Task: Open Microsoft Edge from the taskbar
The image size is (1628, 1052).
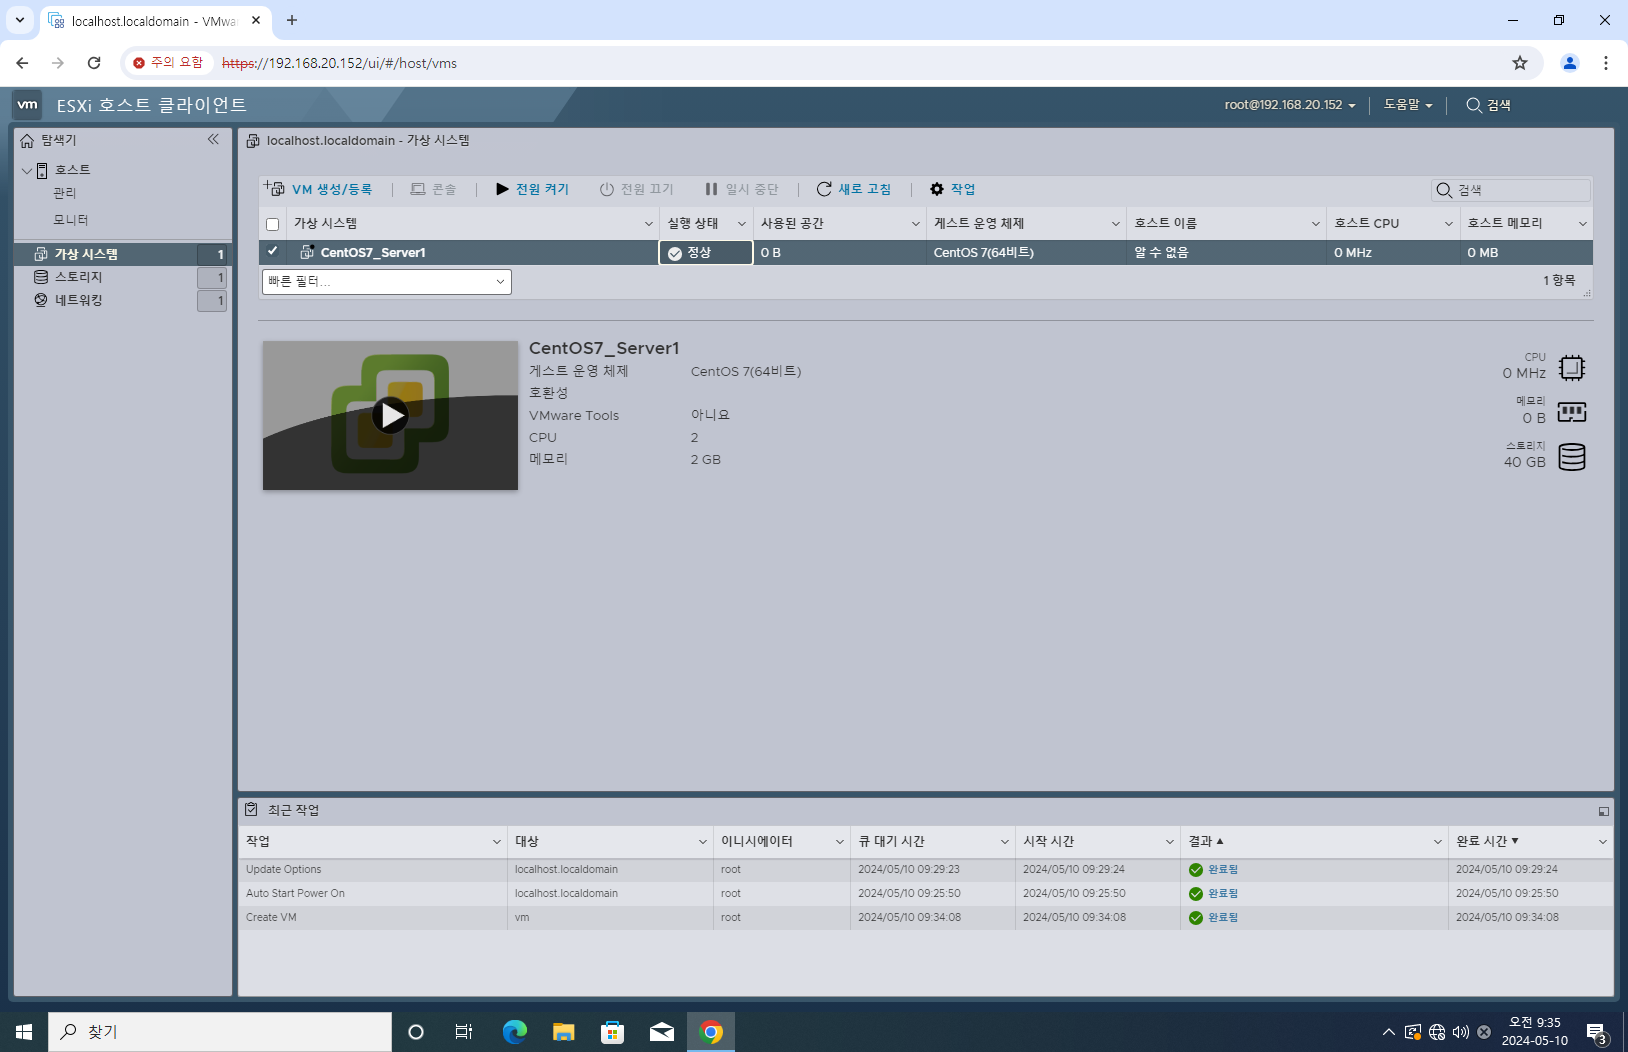Action: pyautogui.click(x=515, y=1031)
